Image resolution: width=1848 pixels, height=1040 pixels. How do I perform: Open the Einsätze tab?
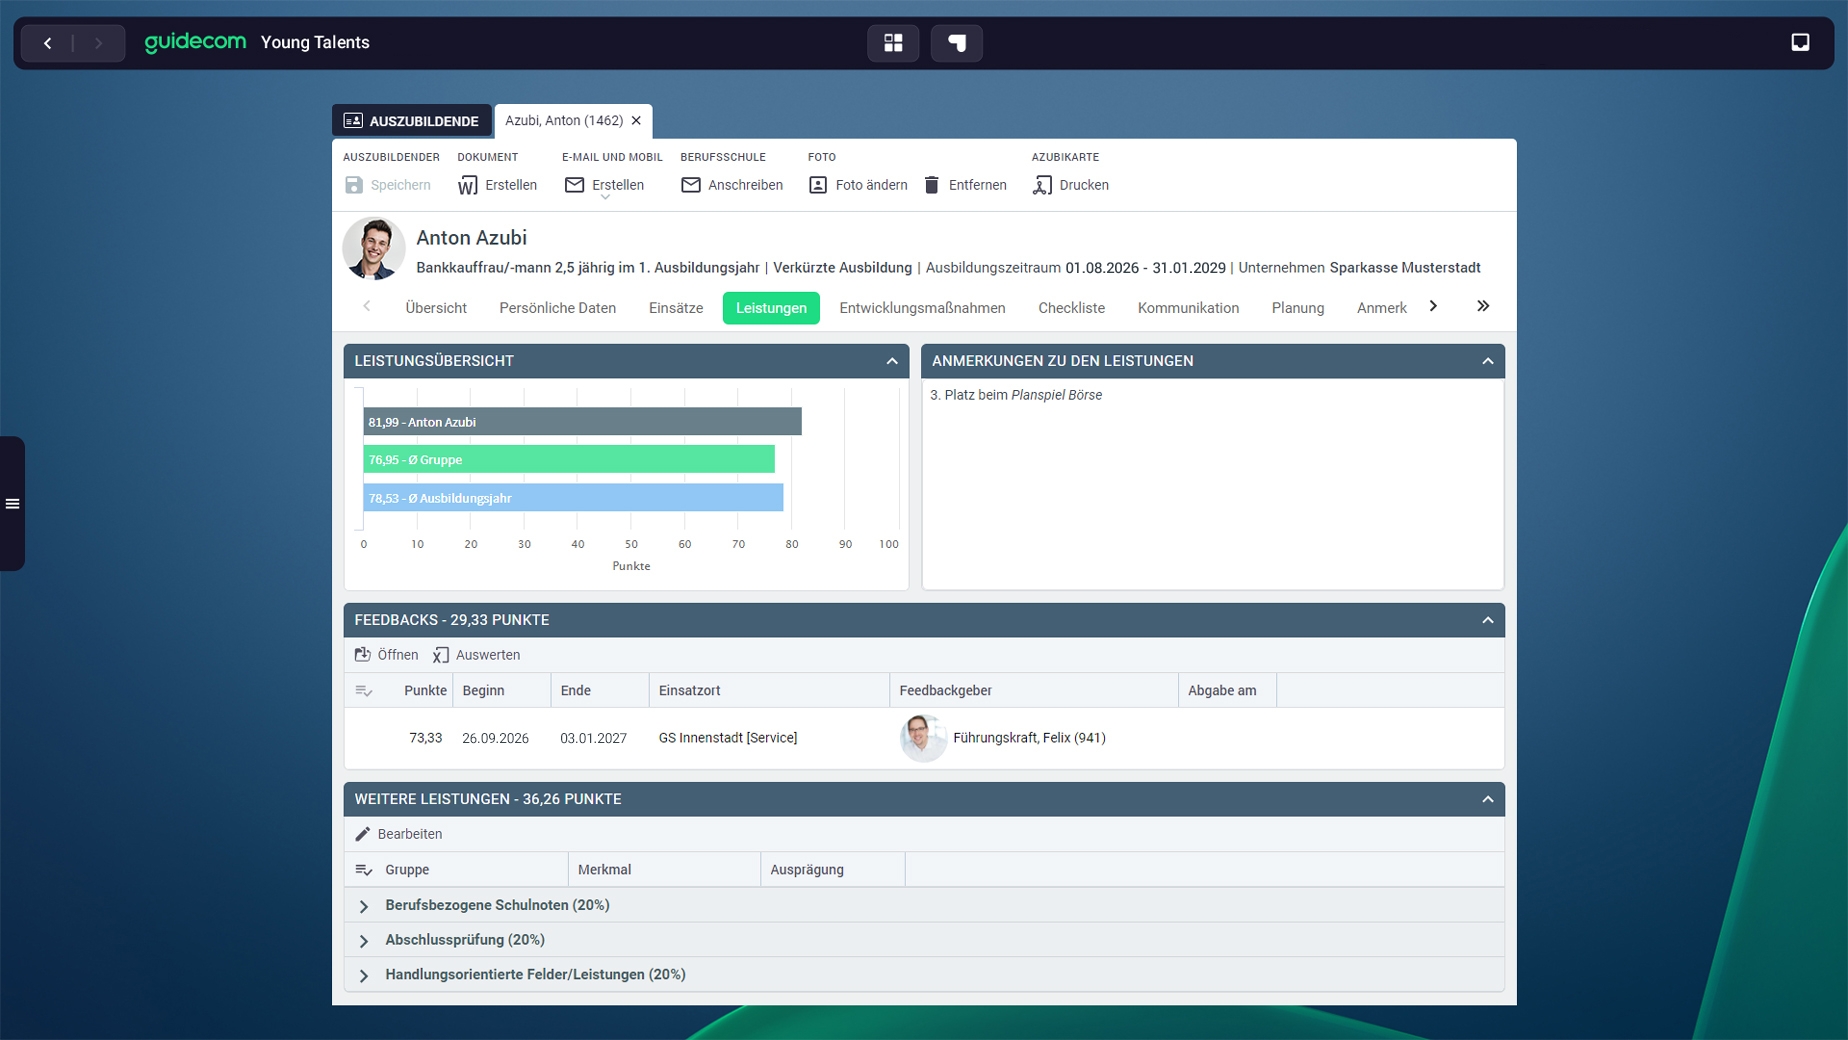click(676, 308)
